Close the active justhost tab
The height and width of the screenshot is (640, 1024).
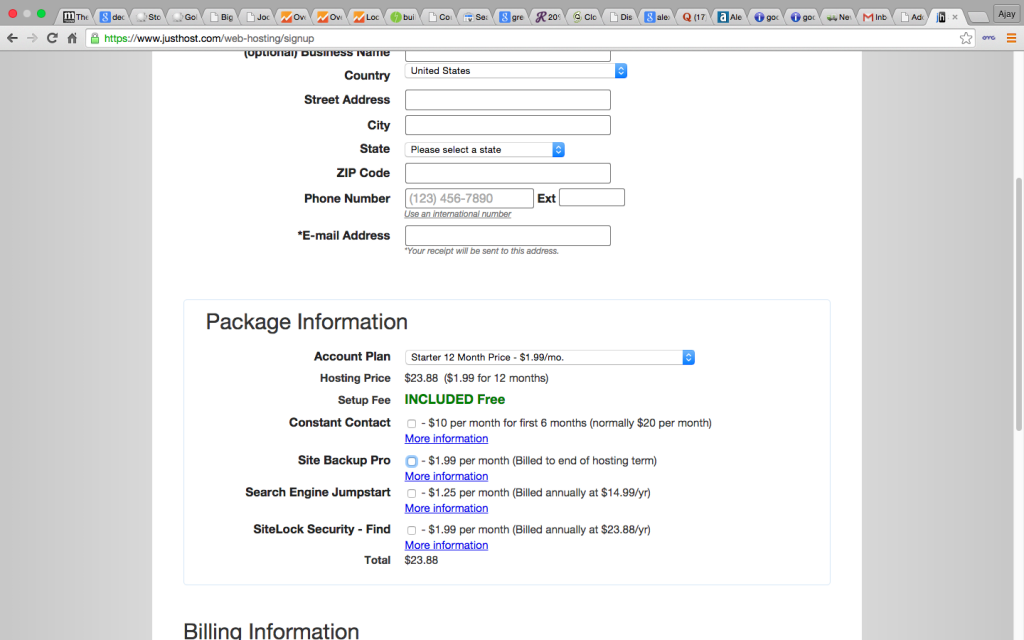coord(956,17)
